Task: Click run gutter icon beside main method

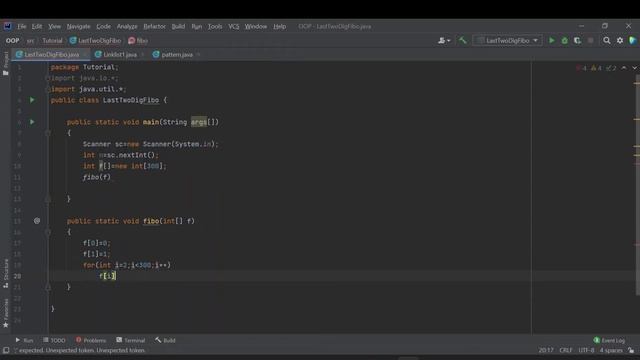Action: point(32,122)
